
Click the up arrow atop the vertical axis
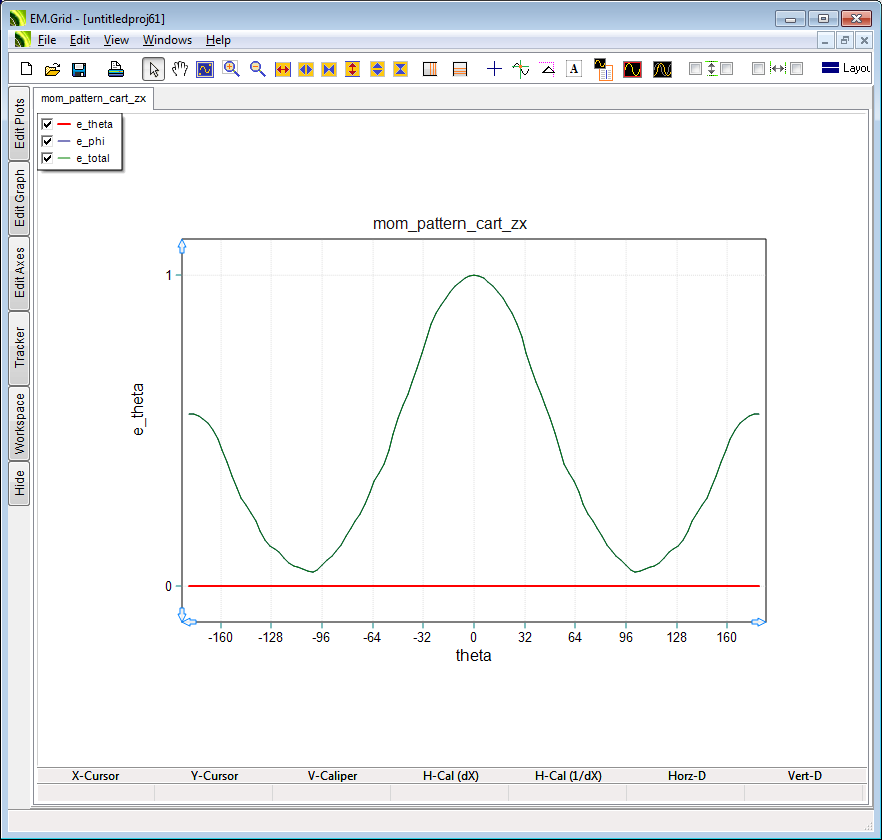click(x=181, y=245)
